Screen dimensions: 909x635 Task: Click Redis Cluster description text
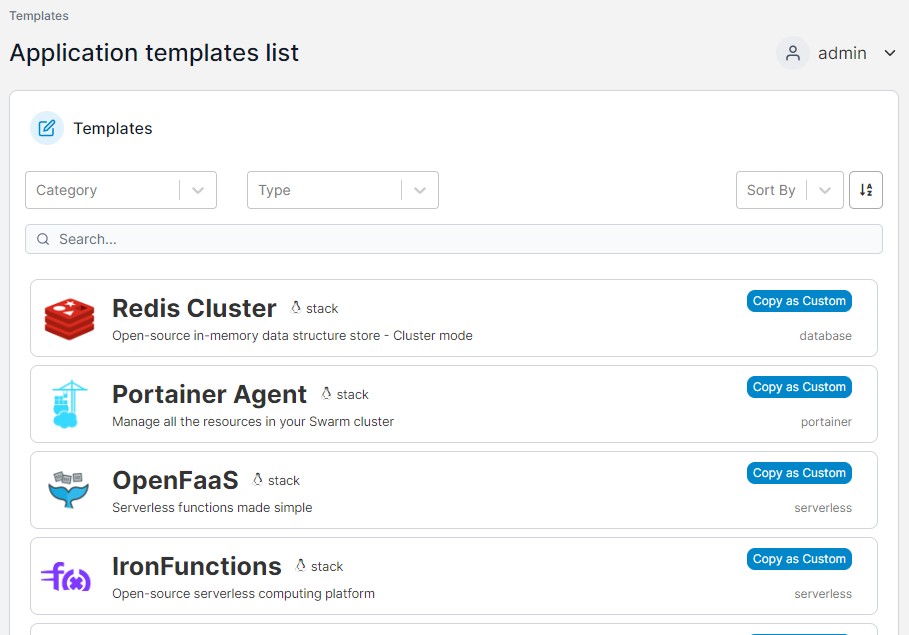tap(292, 335)
